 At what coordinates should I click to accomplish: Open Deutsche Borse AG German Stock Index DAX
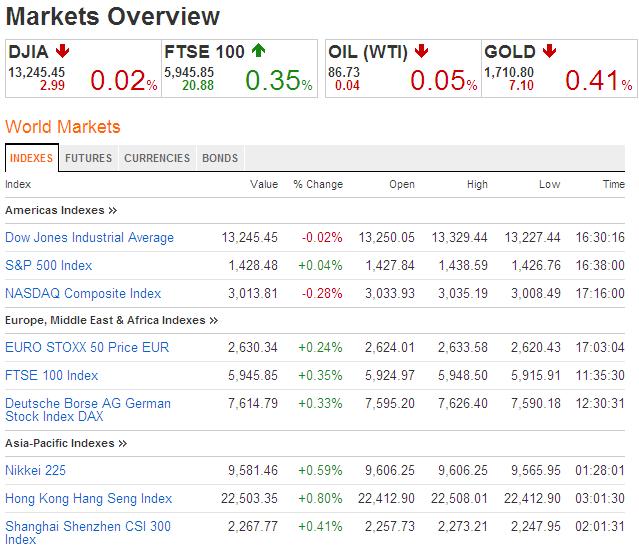[88, 410]
